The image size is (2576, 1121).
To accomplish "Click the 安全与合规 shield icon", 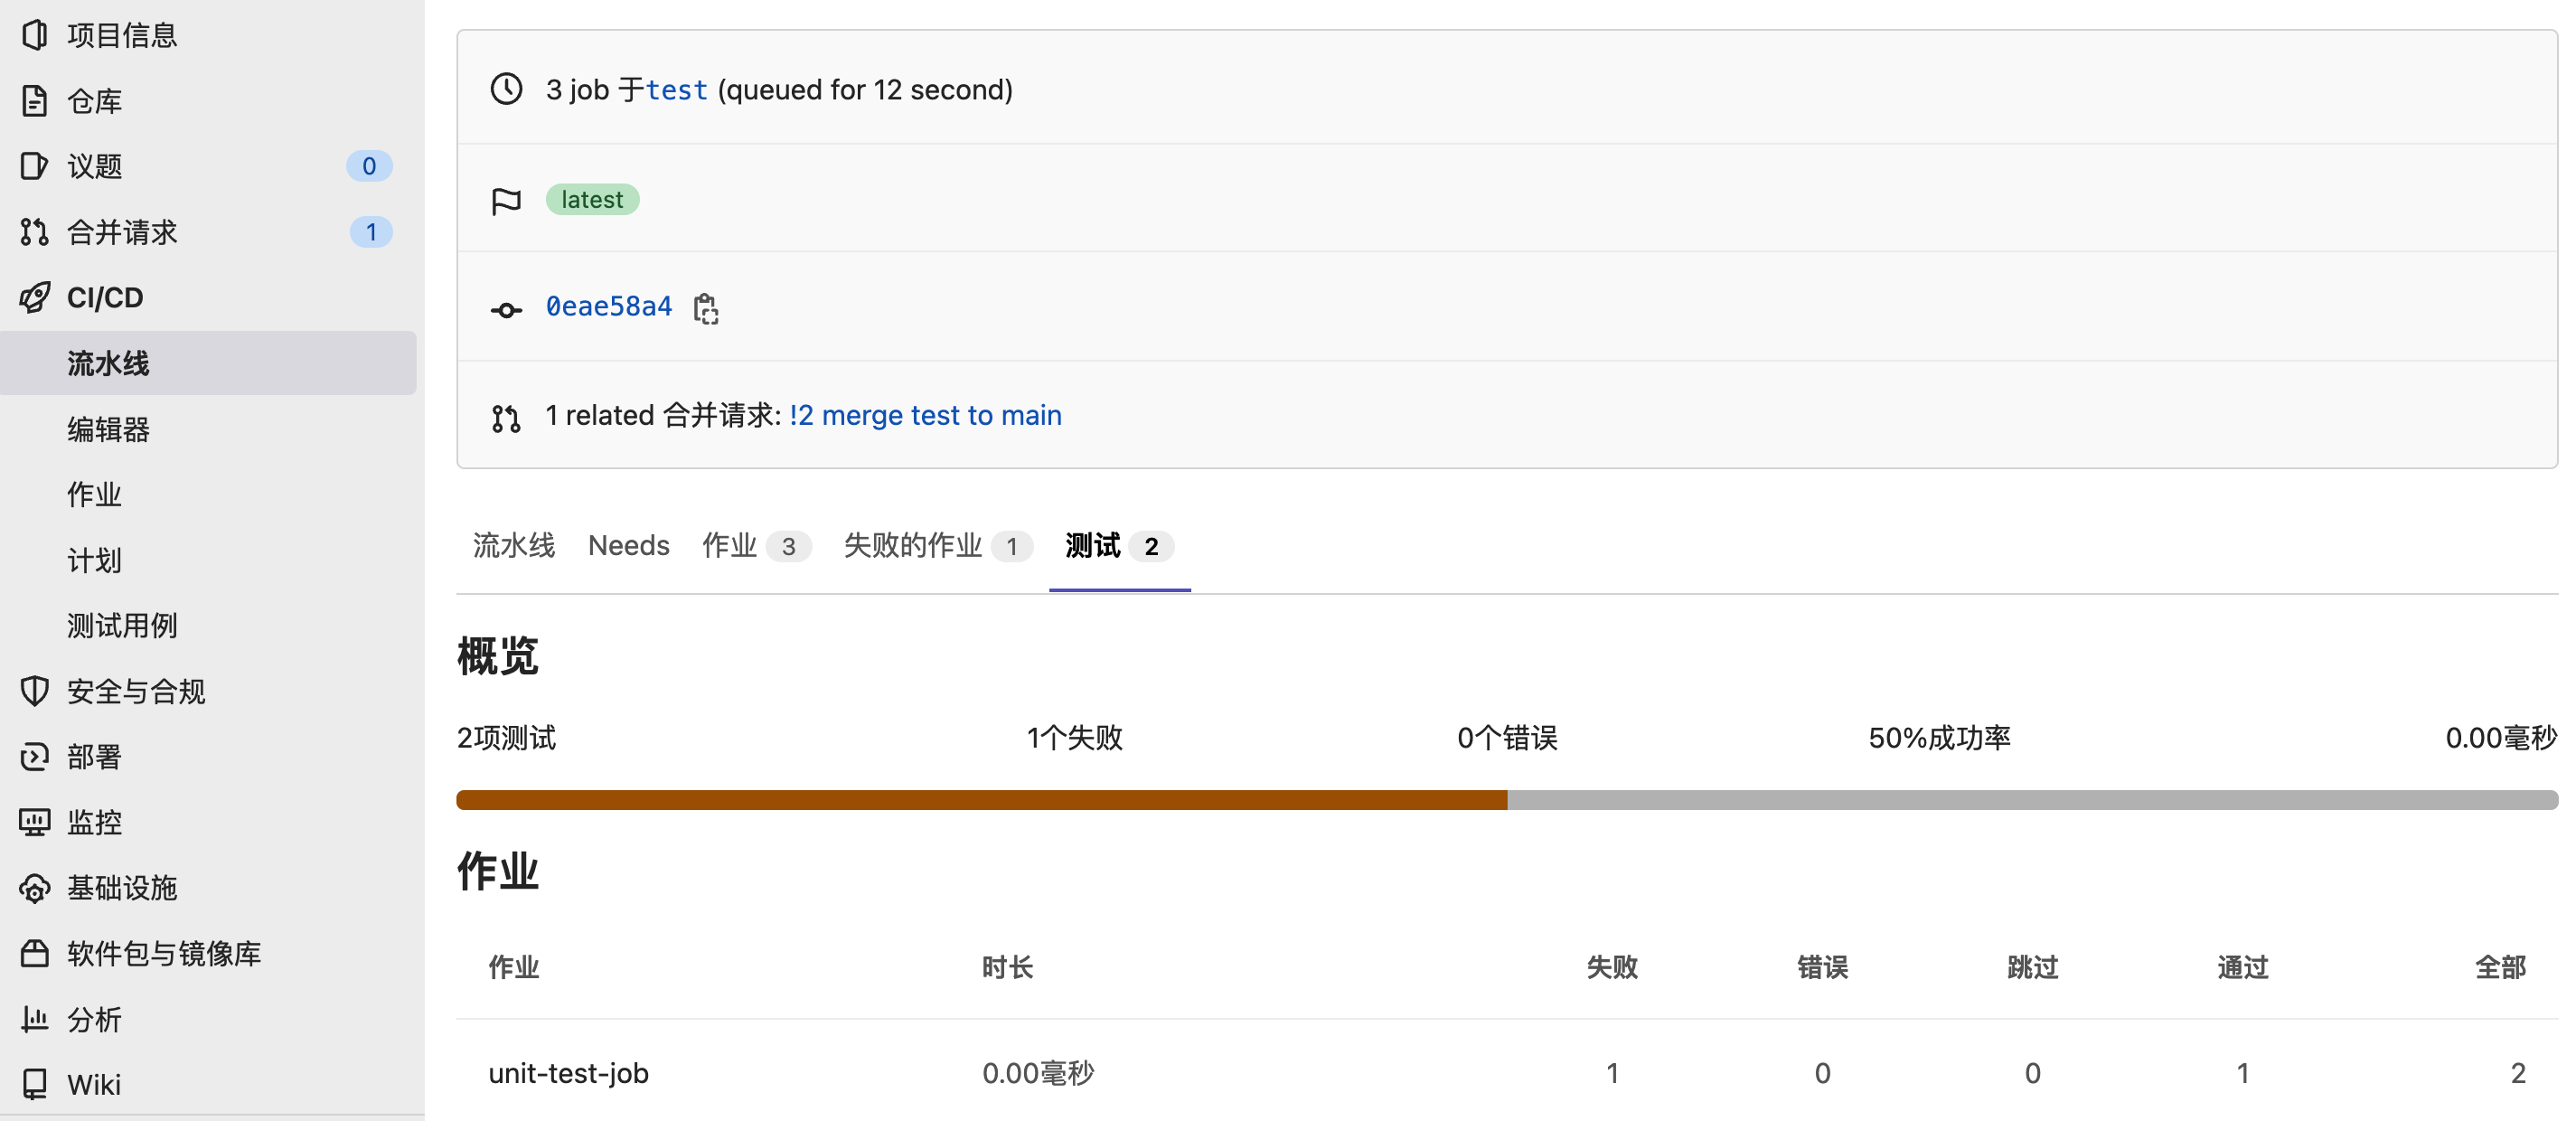I will (35, 691).
